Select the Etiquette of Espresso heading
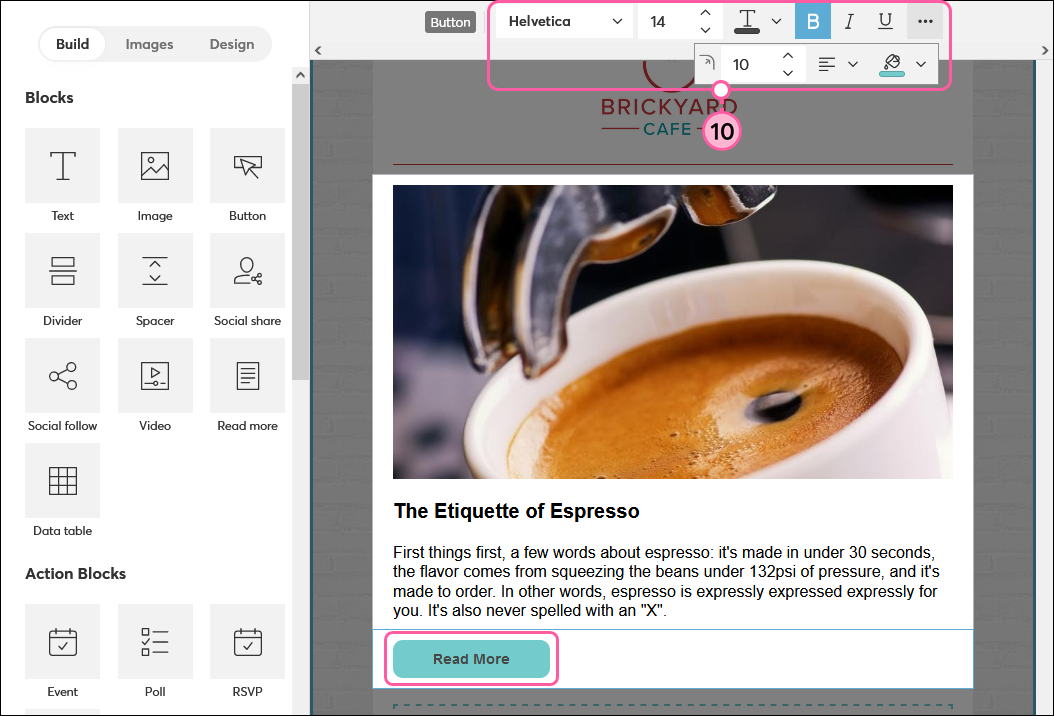Viewport: 1054px width, 716px height. [516, 511]
